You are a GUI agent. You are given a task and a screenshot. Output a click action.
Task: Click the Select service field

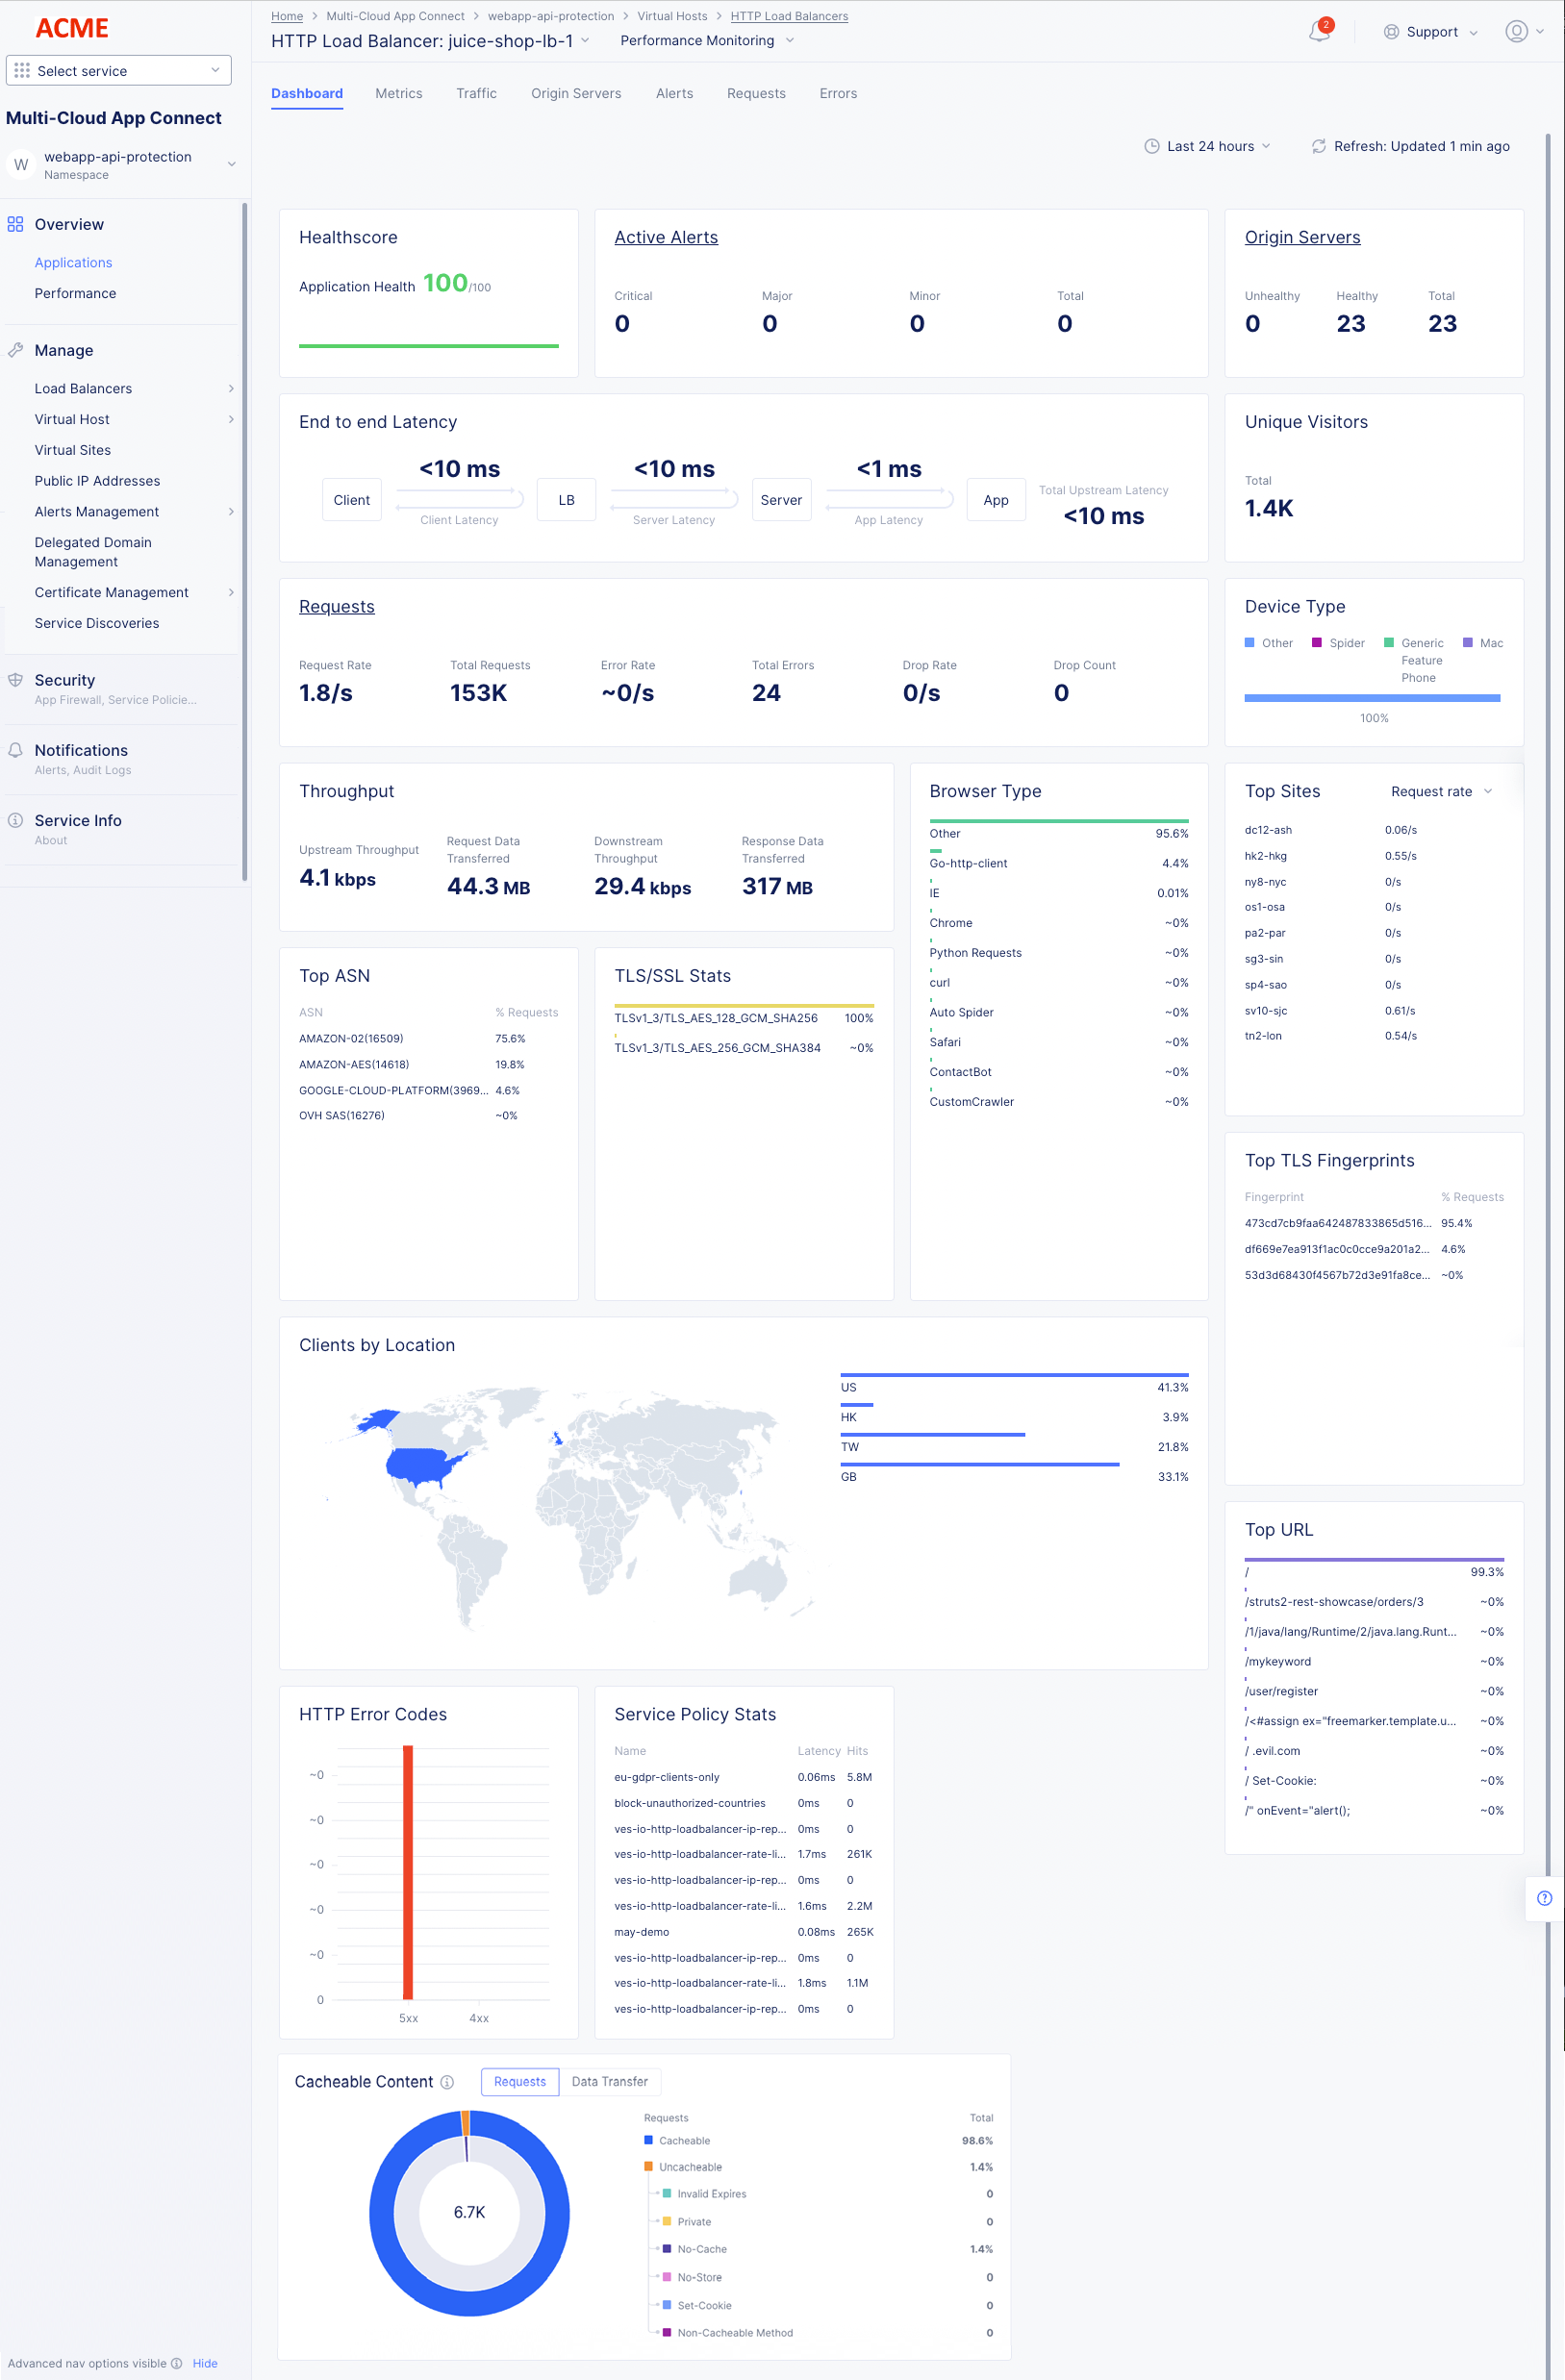118,70
